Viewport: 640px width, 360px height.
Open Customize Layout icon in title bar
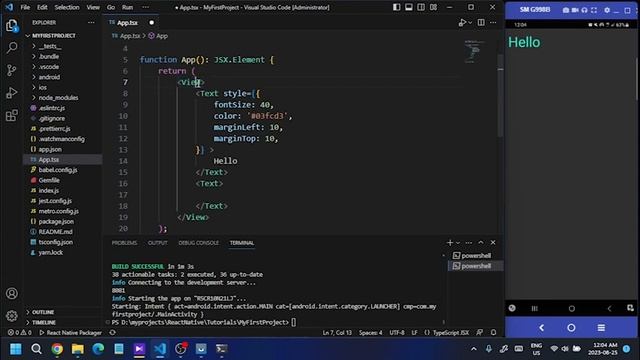(x=433, y=7)
